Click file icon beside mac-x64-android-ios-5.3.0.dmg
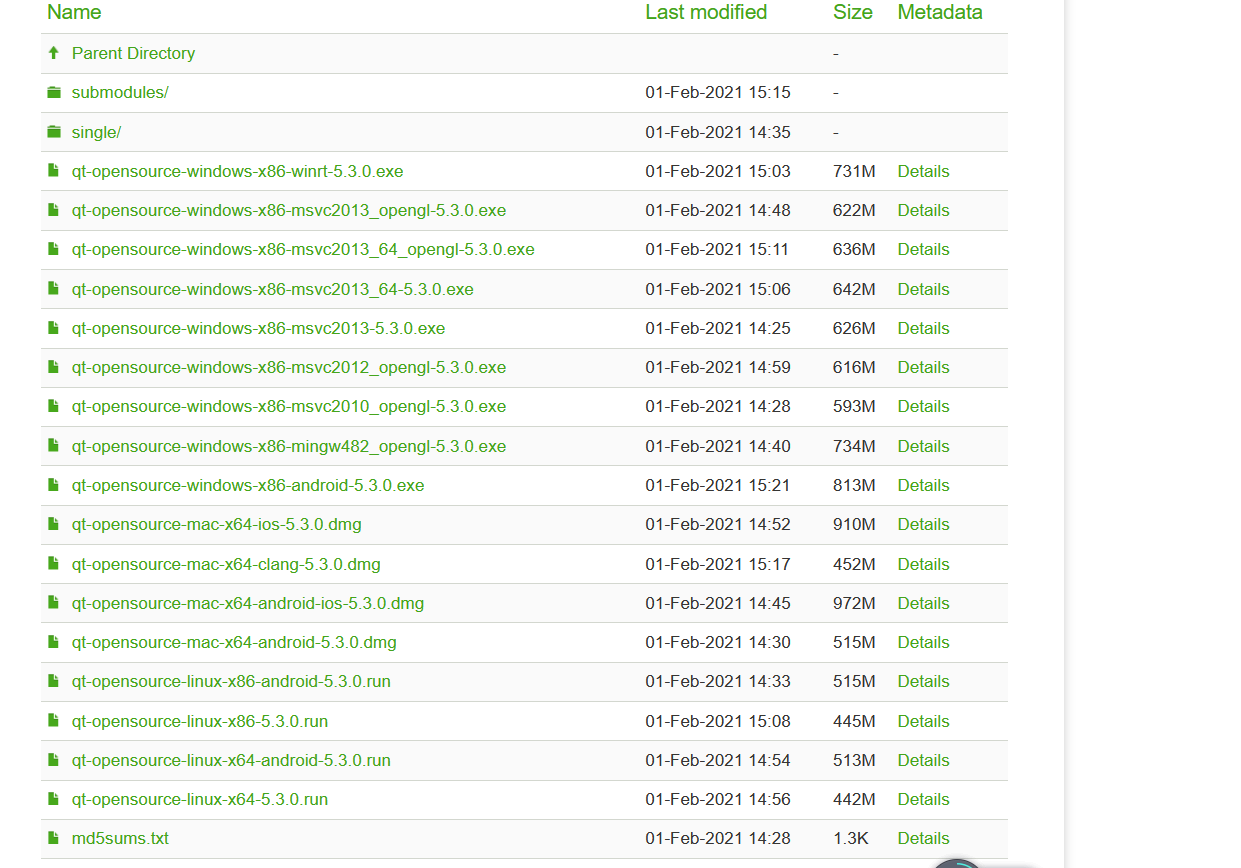The width and height of the screenshot is (1241, 868). [54, 603]
